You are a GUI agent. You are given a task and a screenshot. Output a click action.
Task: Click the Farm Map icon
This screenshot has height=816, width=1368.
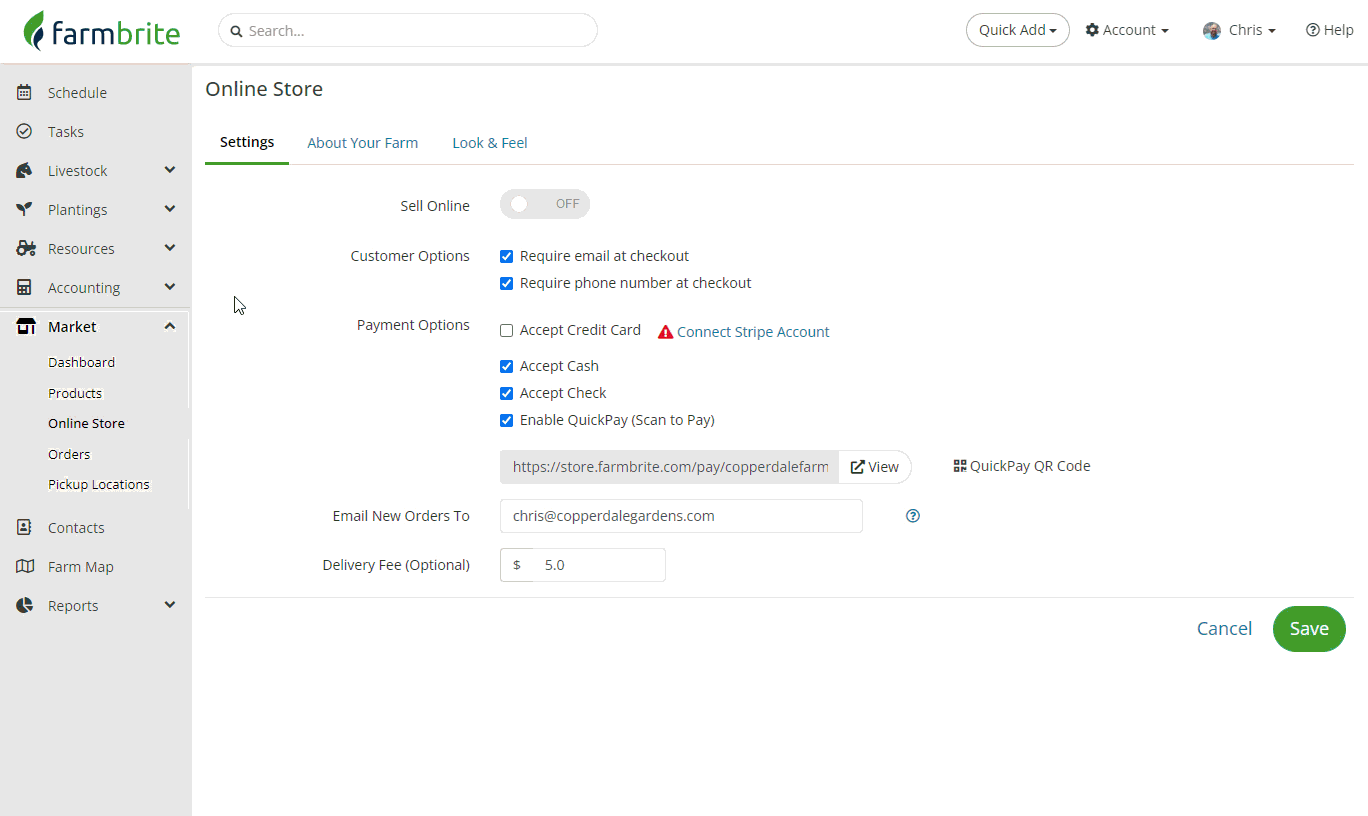tap(25, 567)
